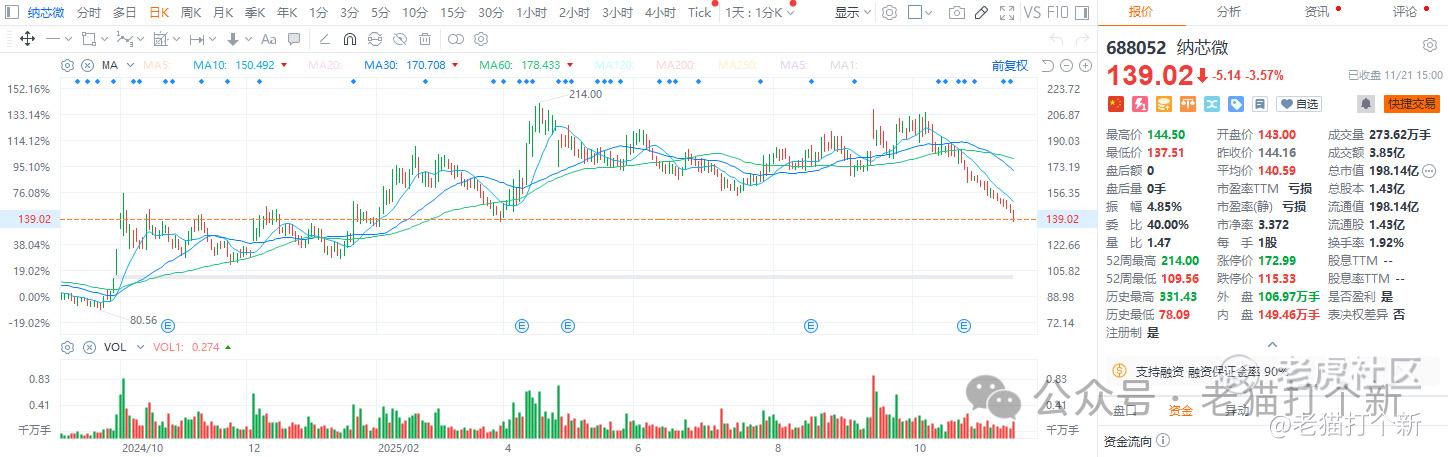Redo the last drawing action
The width and height of the screenshot is (1449, 457).
pyautogui.click(x=1083, y=39)
